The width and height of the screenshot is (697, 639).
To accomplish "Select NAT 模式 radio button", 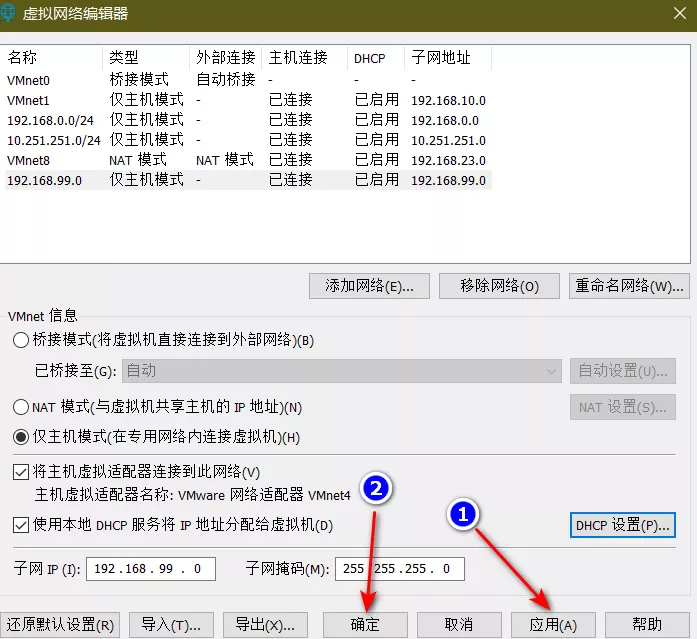I will pos(21,407).
